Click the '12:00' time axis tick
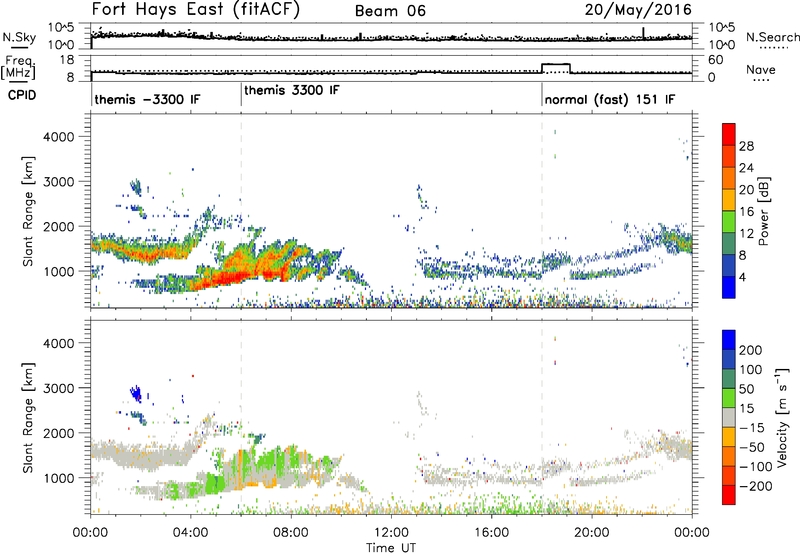Viewport: 800px width, 554px height. (x=391, y=533)
